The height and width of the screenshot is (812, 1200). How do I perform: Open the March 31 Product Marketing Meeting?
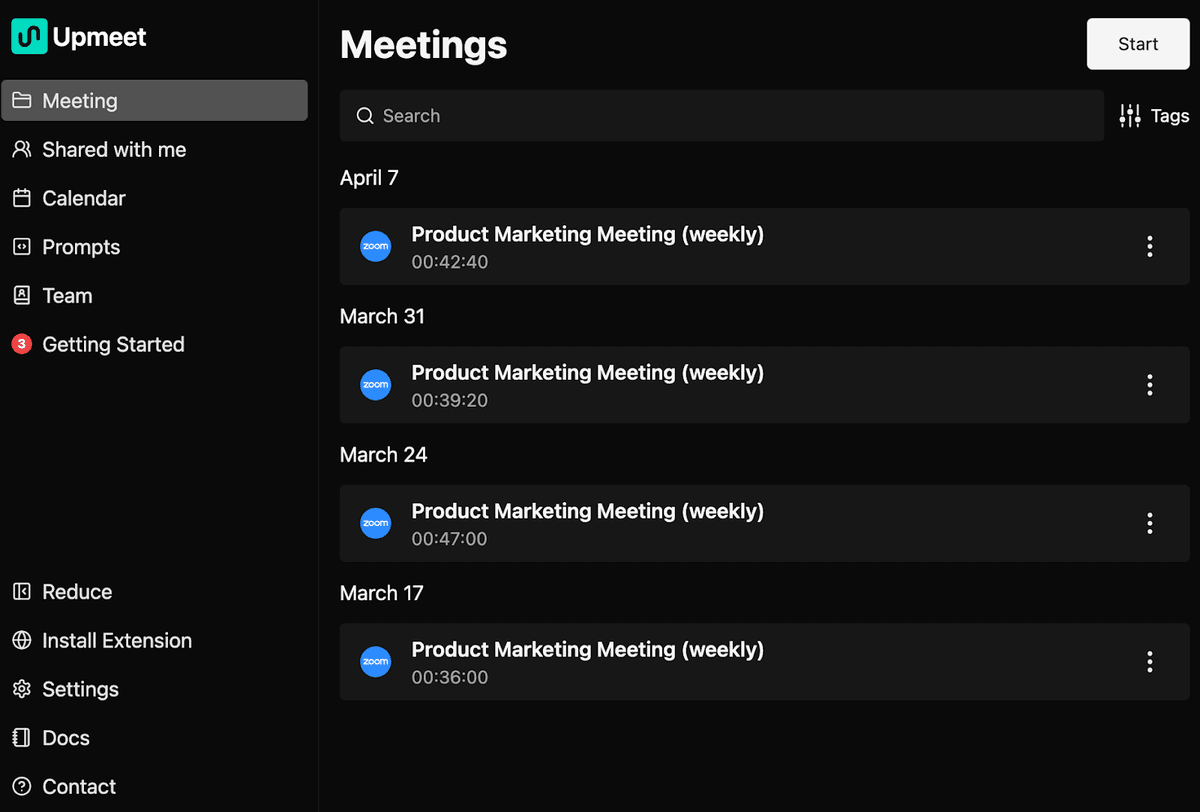pyautogui.click(x=587, y=373)
